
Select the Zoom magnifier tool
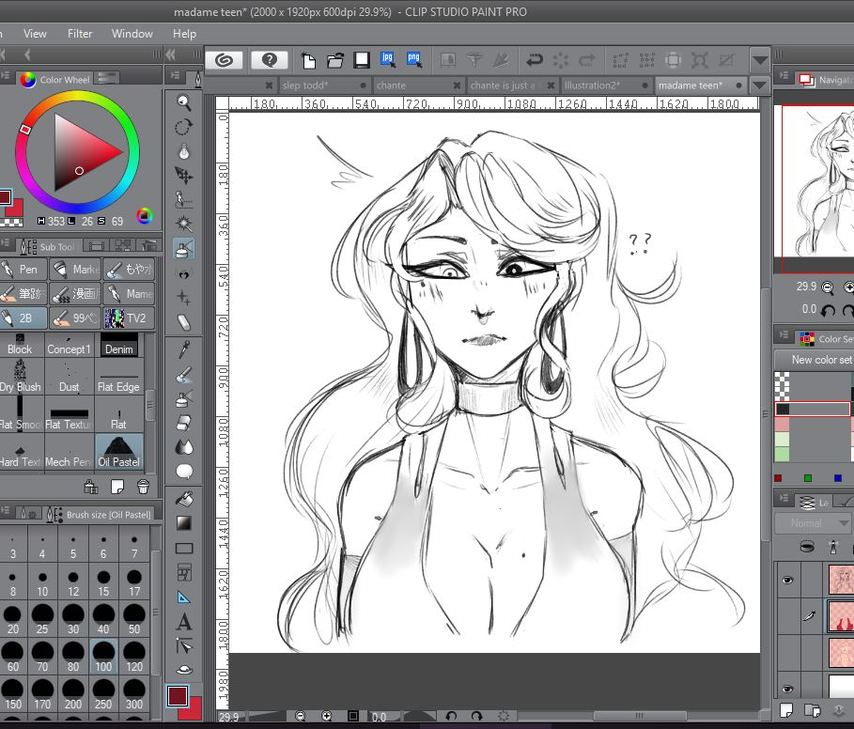[183, 102]
